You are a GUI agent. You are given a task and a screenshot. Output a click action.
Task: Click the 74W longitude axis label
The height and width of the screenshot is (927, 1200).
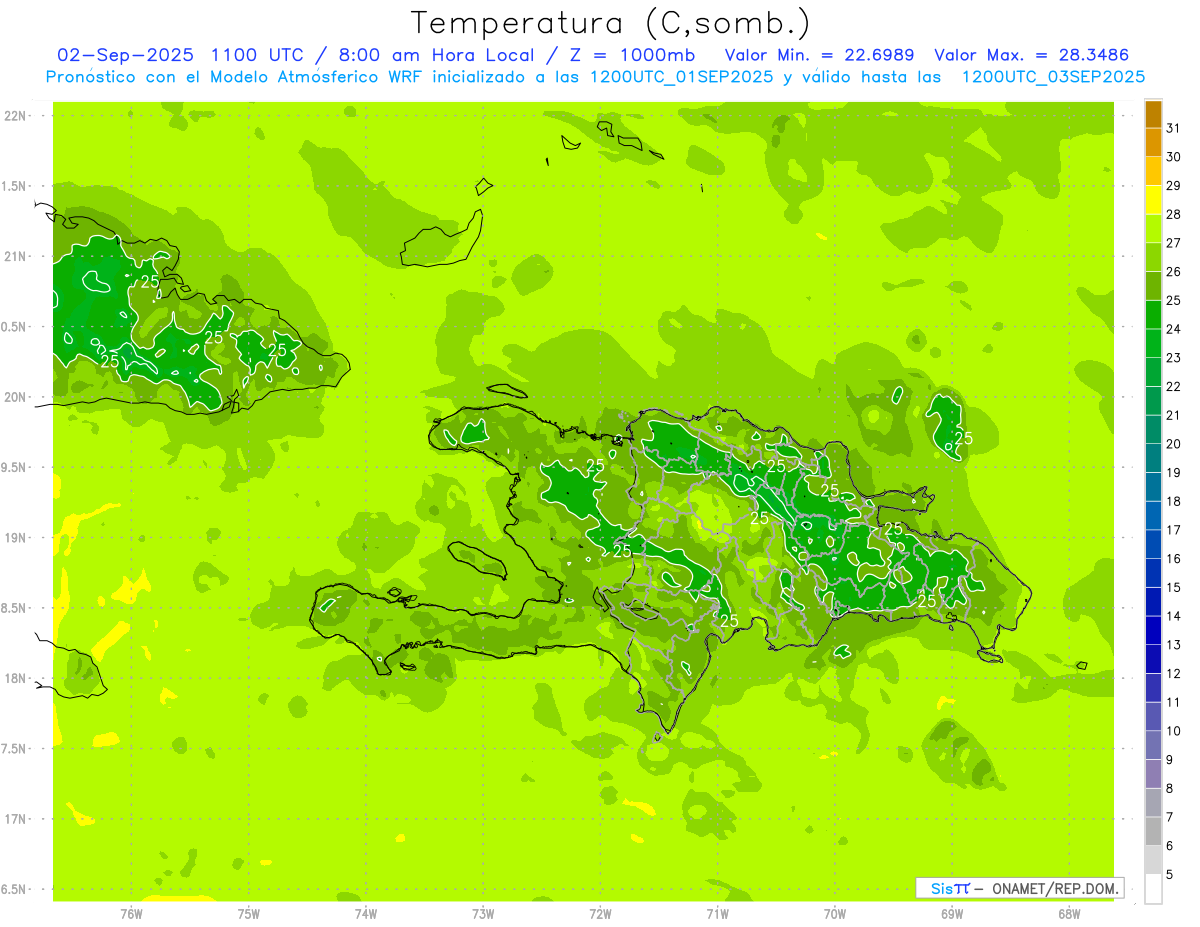366,914
